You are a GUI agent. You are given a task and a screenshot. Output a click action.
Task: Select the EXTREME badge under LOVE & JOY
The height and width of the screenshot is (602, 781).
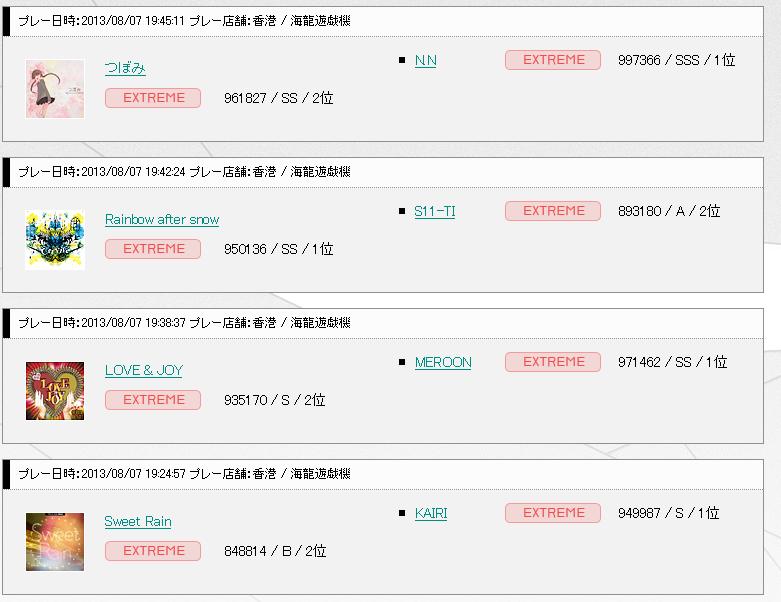click(x=153, y=400)
